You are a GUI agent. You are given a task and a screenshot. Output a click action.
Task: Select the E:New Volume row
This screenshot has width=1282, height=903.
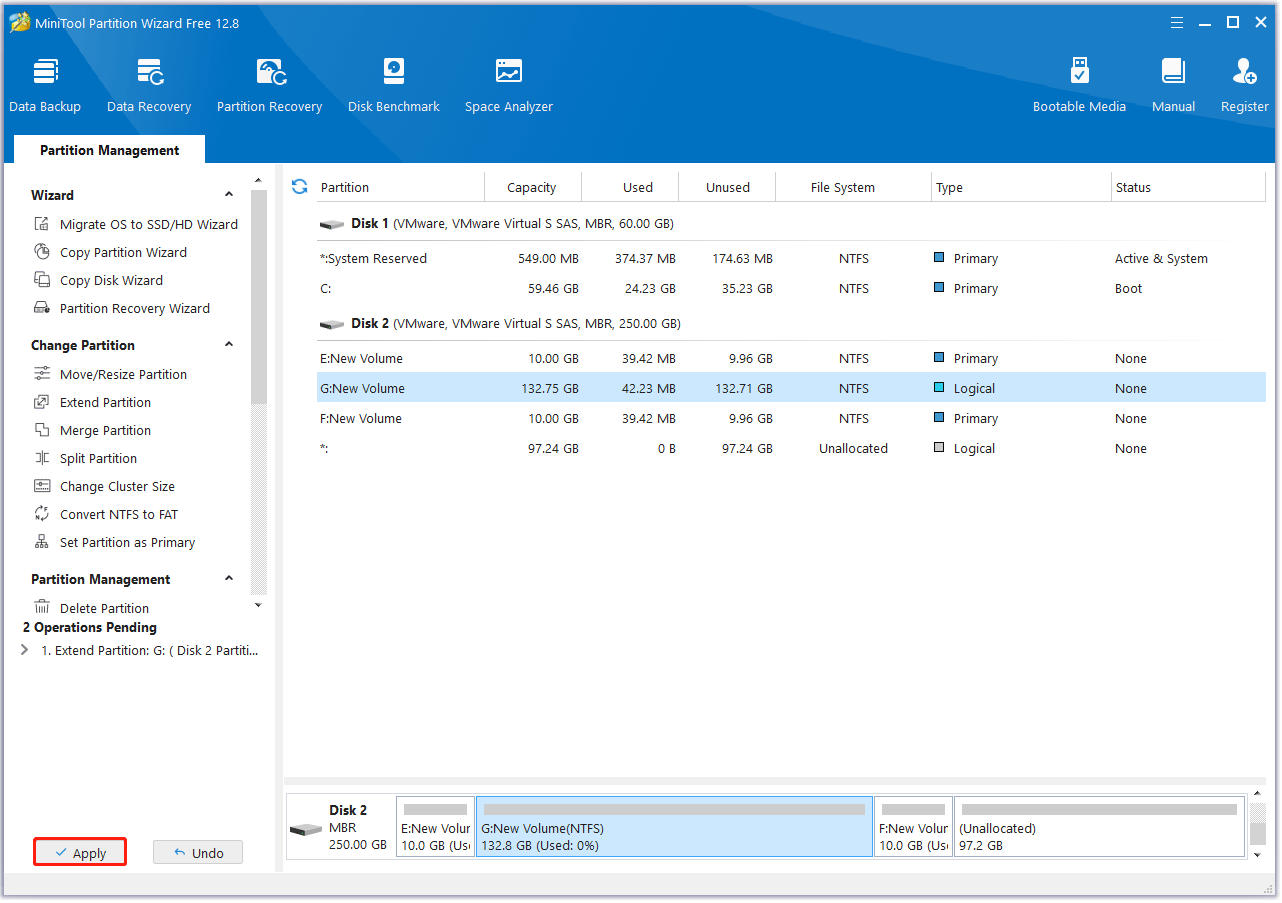(791, 358)
